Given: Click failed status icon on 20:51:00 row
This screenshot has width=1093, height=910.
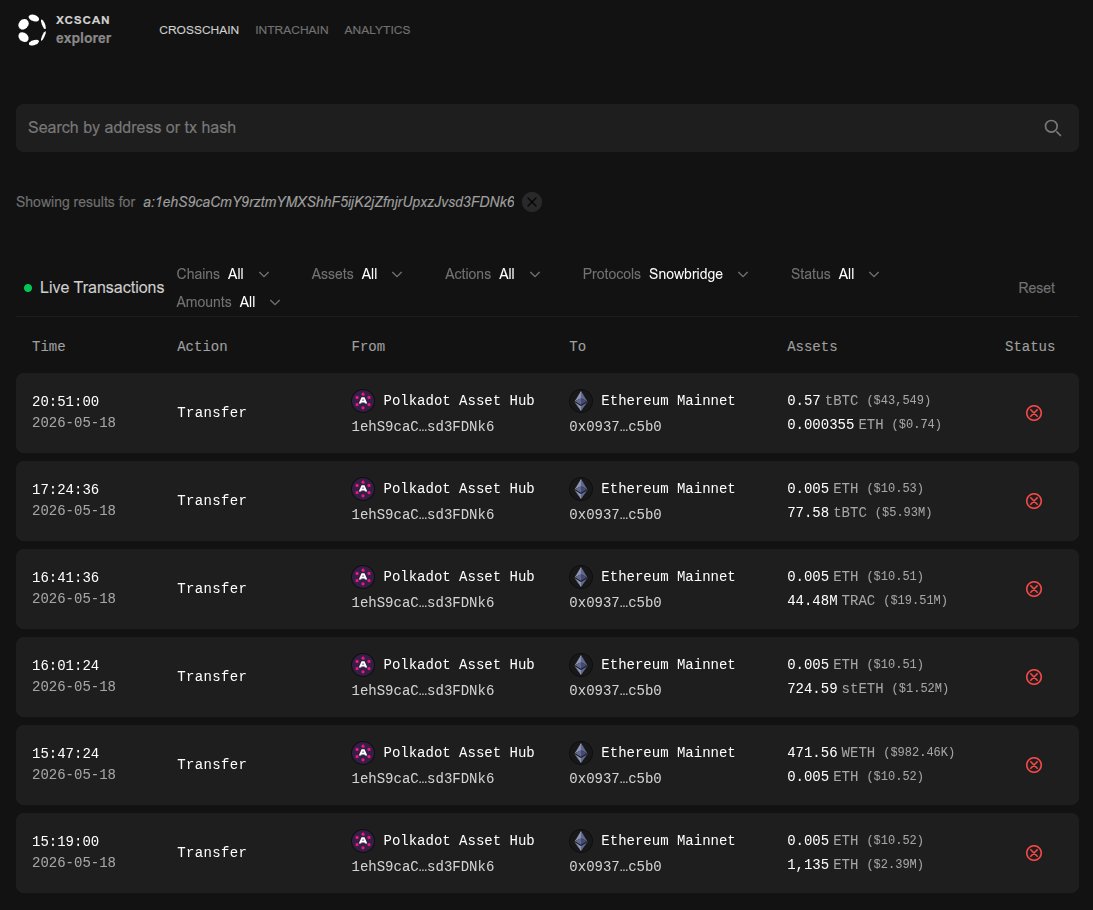Looking at the screenshot, I should pos(1034,413).
